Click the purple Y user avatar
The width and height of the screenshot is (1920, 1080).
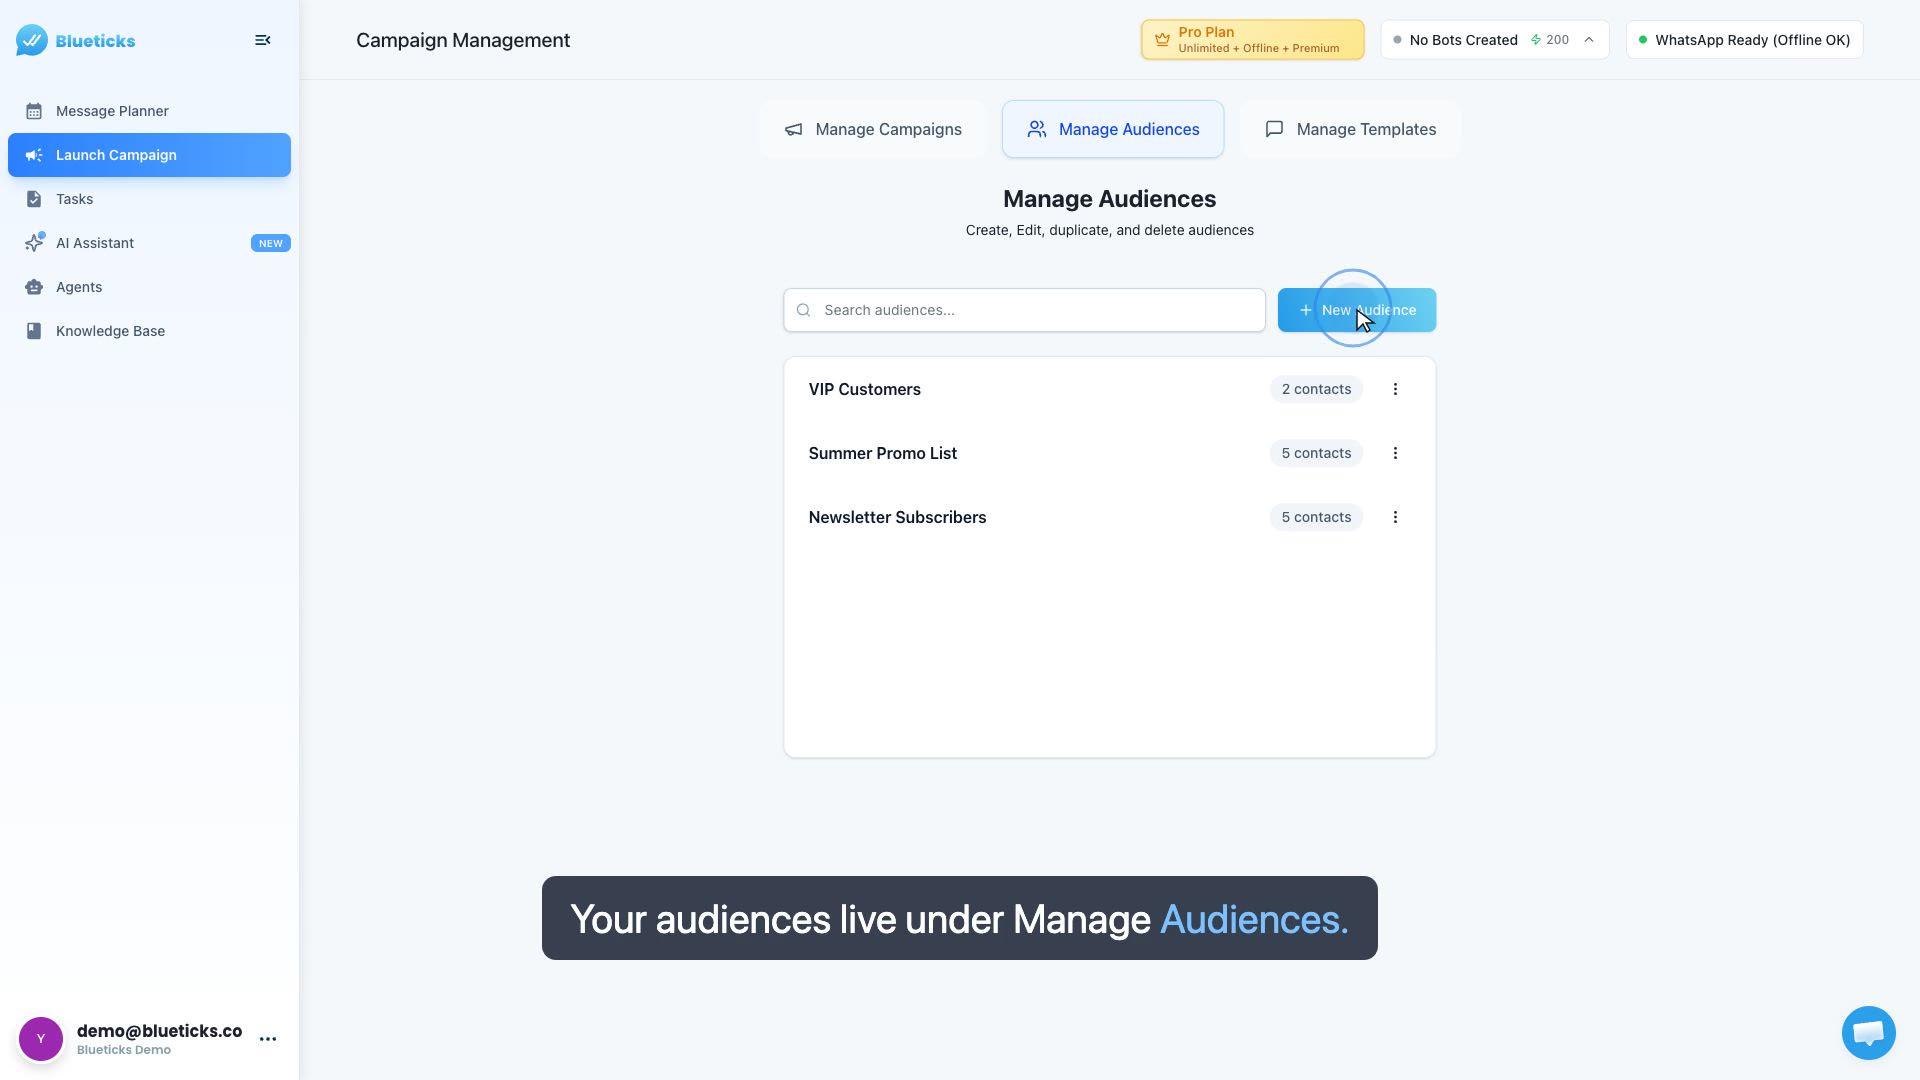point(41,1039)
